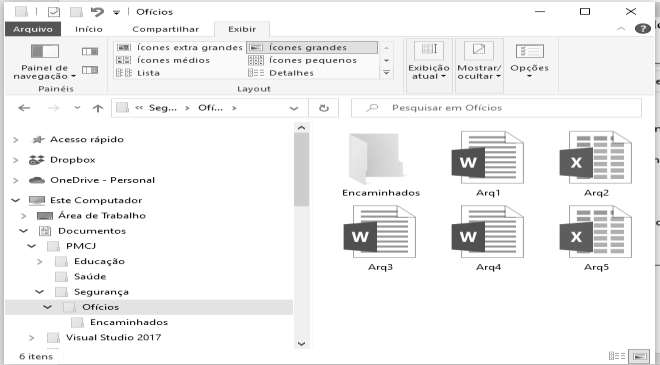
Task: Collapse the Documentos node
Action: (x=24, y=231)
